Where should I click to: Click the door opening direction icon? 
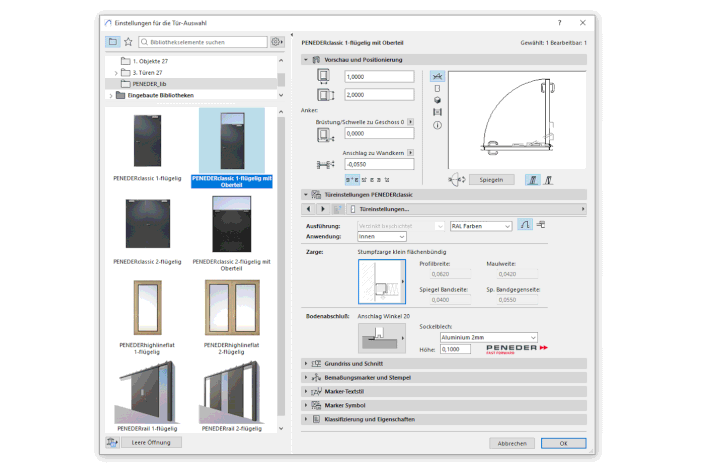coord(457,179)
